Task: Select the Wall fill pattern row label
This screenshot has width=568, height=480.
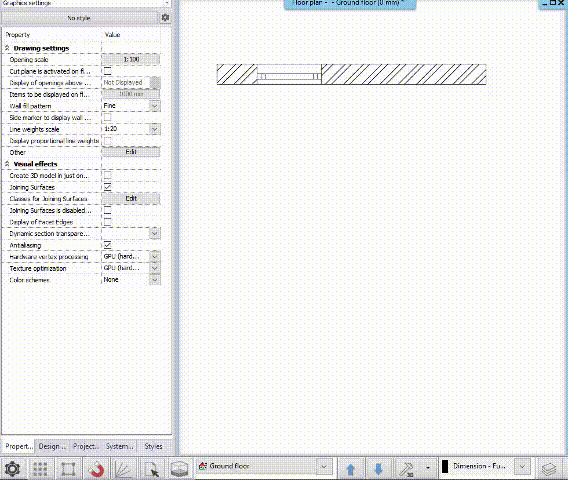Action: click(30, 106)
